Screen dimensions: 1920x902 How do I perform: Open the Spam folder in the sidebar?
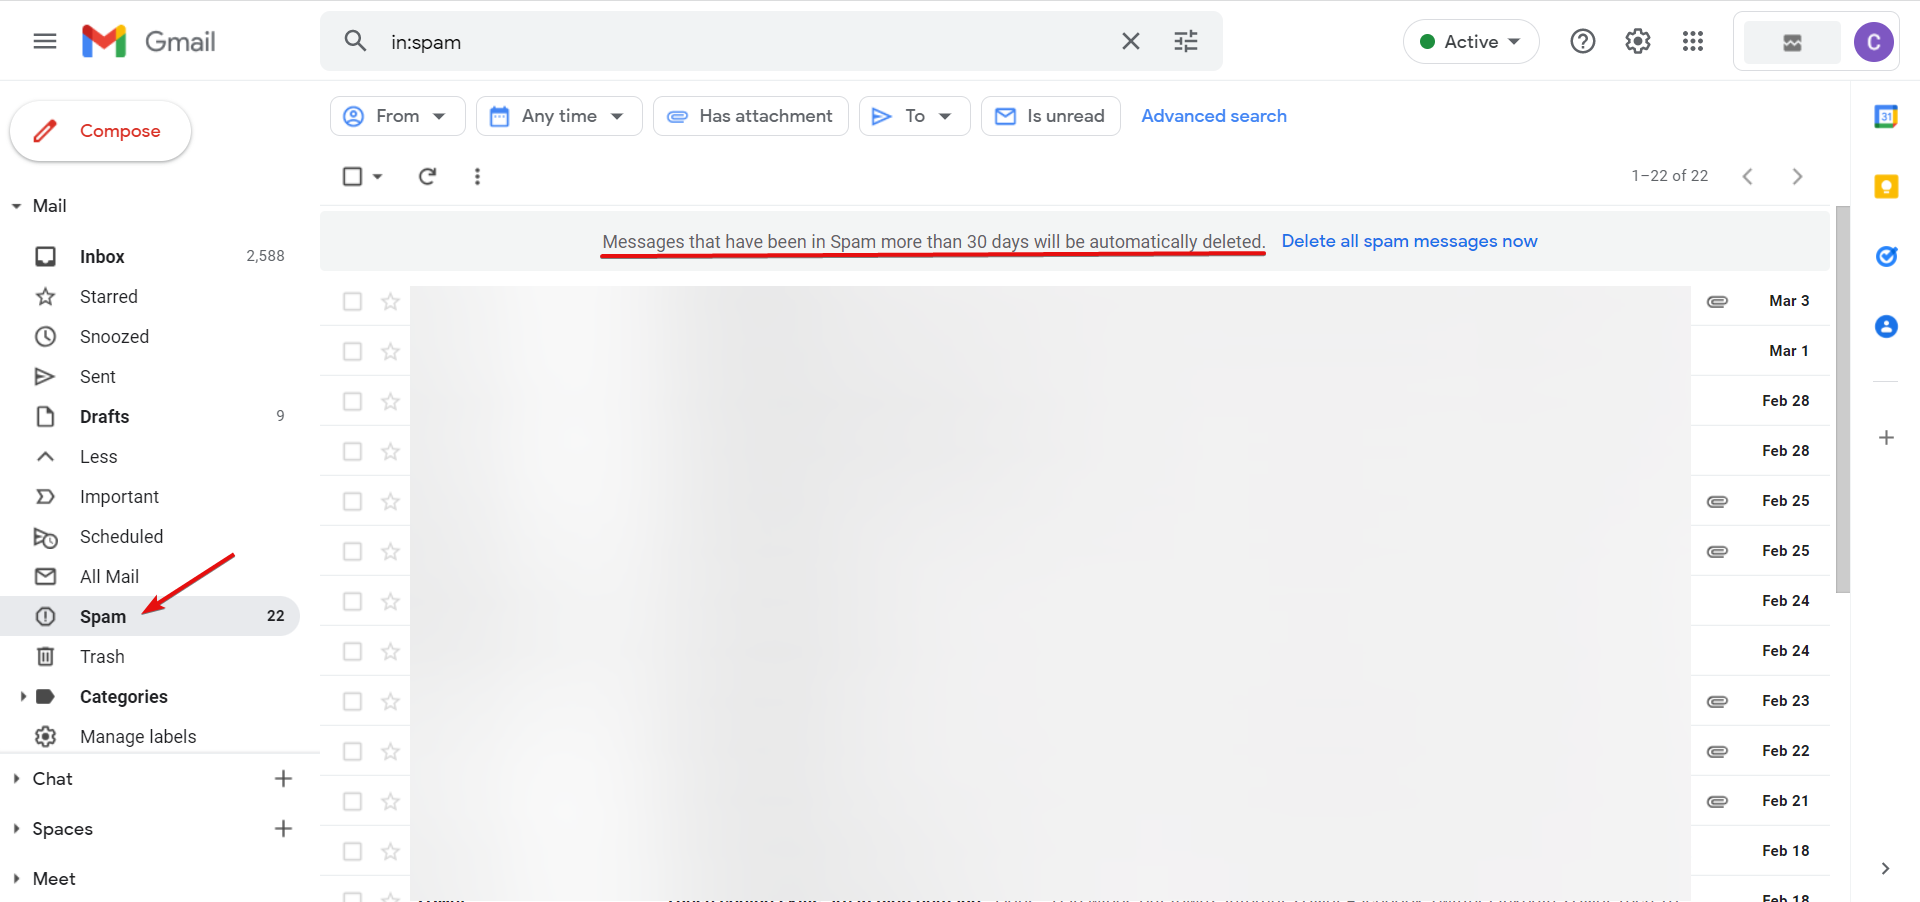(x=101, y=616)
